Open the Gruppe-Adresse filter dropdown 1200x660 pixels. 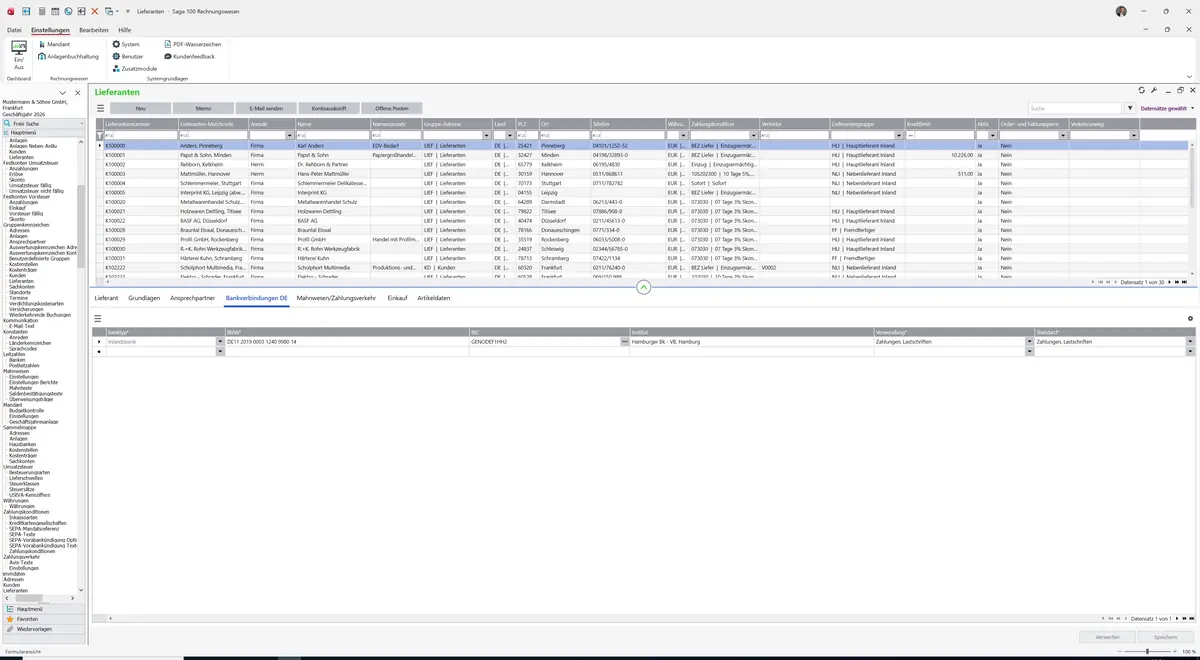pos(485,135)
